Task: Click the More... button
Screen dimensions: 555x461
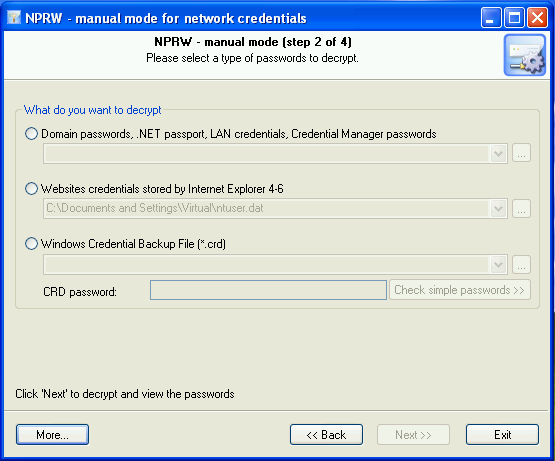Action: point(52,434)
